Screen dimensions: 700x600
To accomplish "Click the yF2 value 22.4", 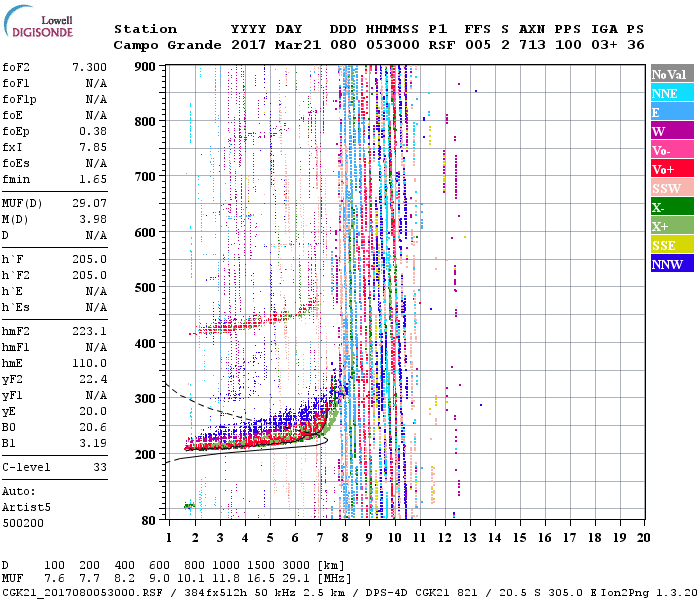I will point(93,379).
